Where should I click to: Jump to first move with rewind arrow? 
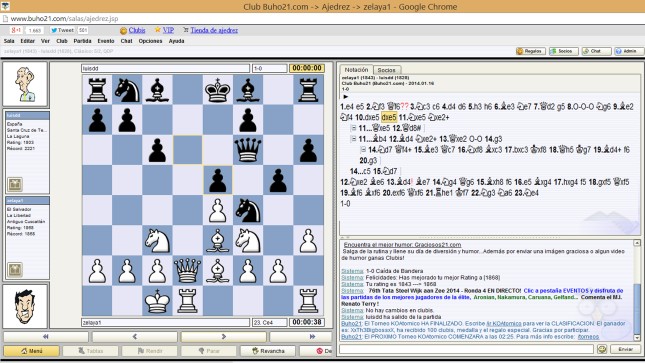pos(46,337)
